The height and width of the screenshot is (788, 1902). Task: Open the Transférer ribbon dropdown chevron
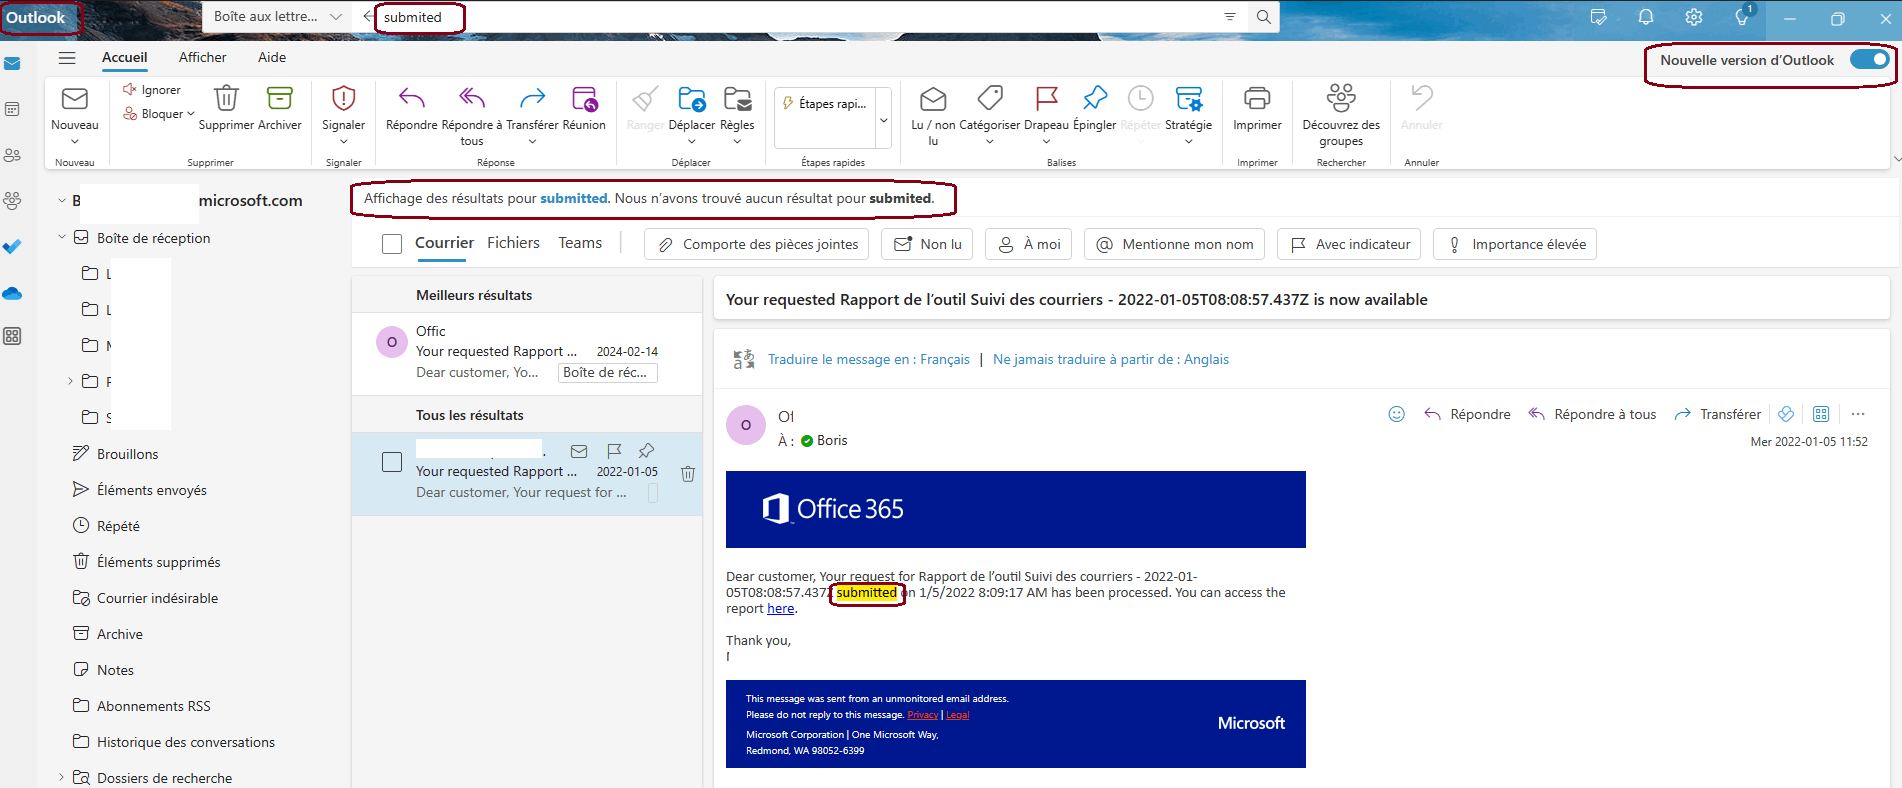pos(532,142)
